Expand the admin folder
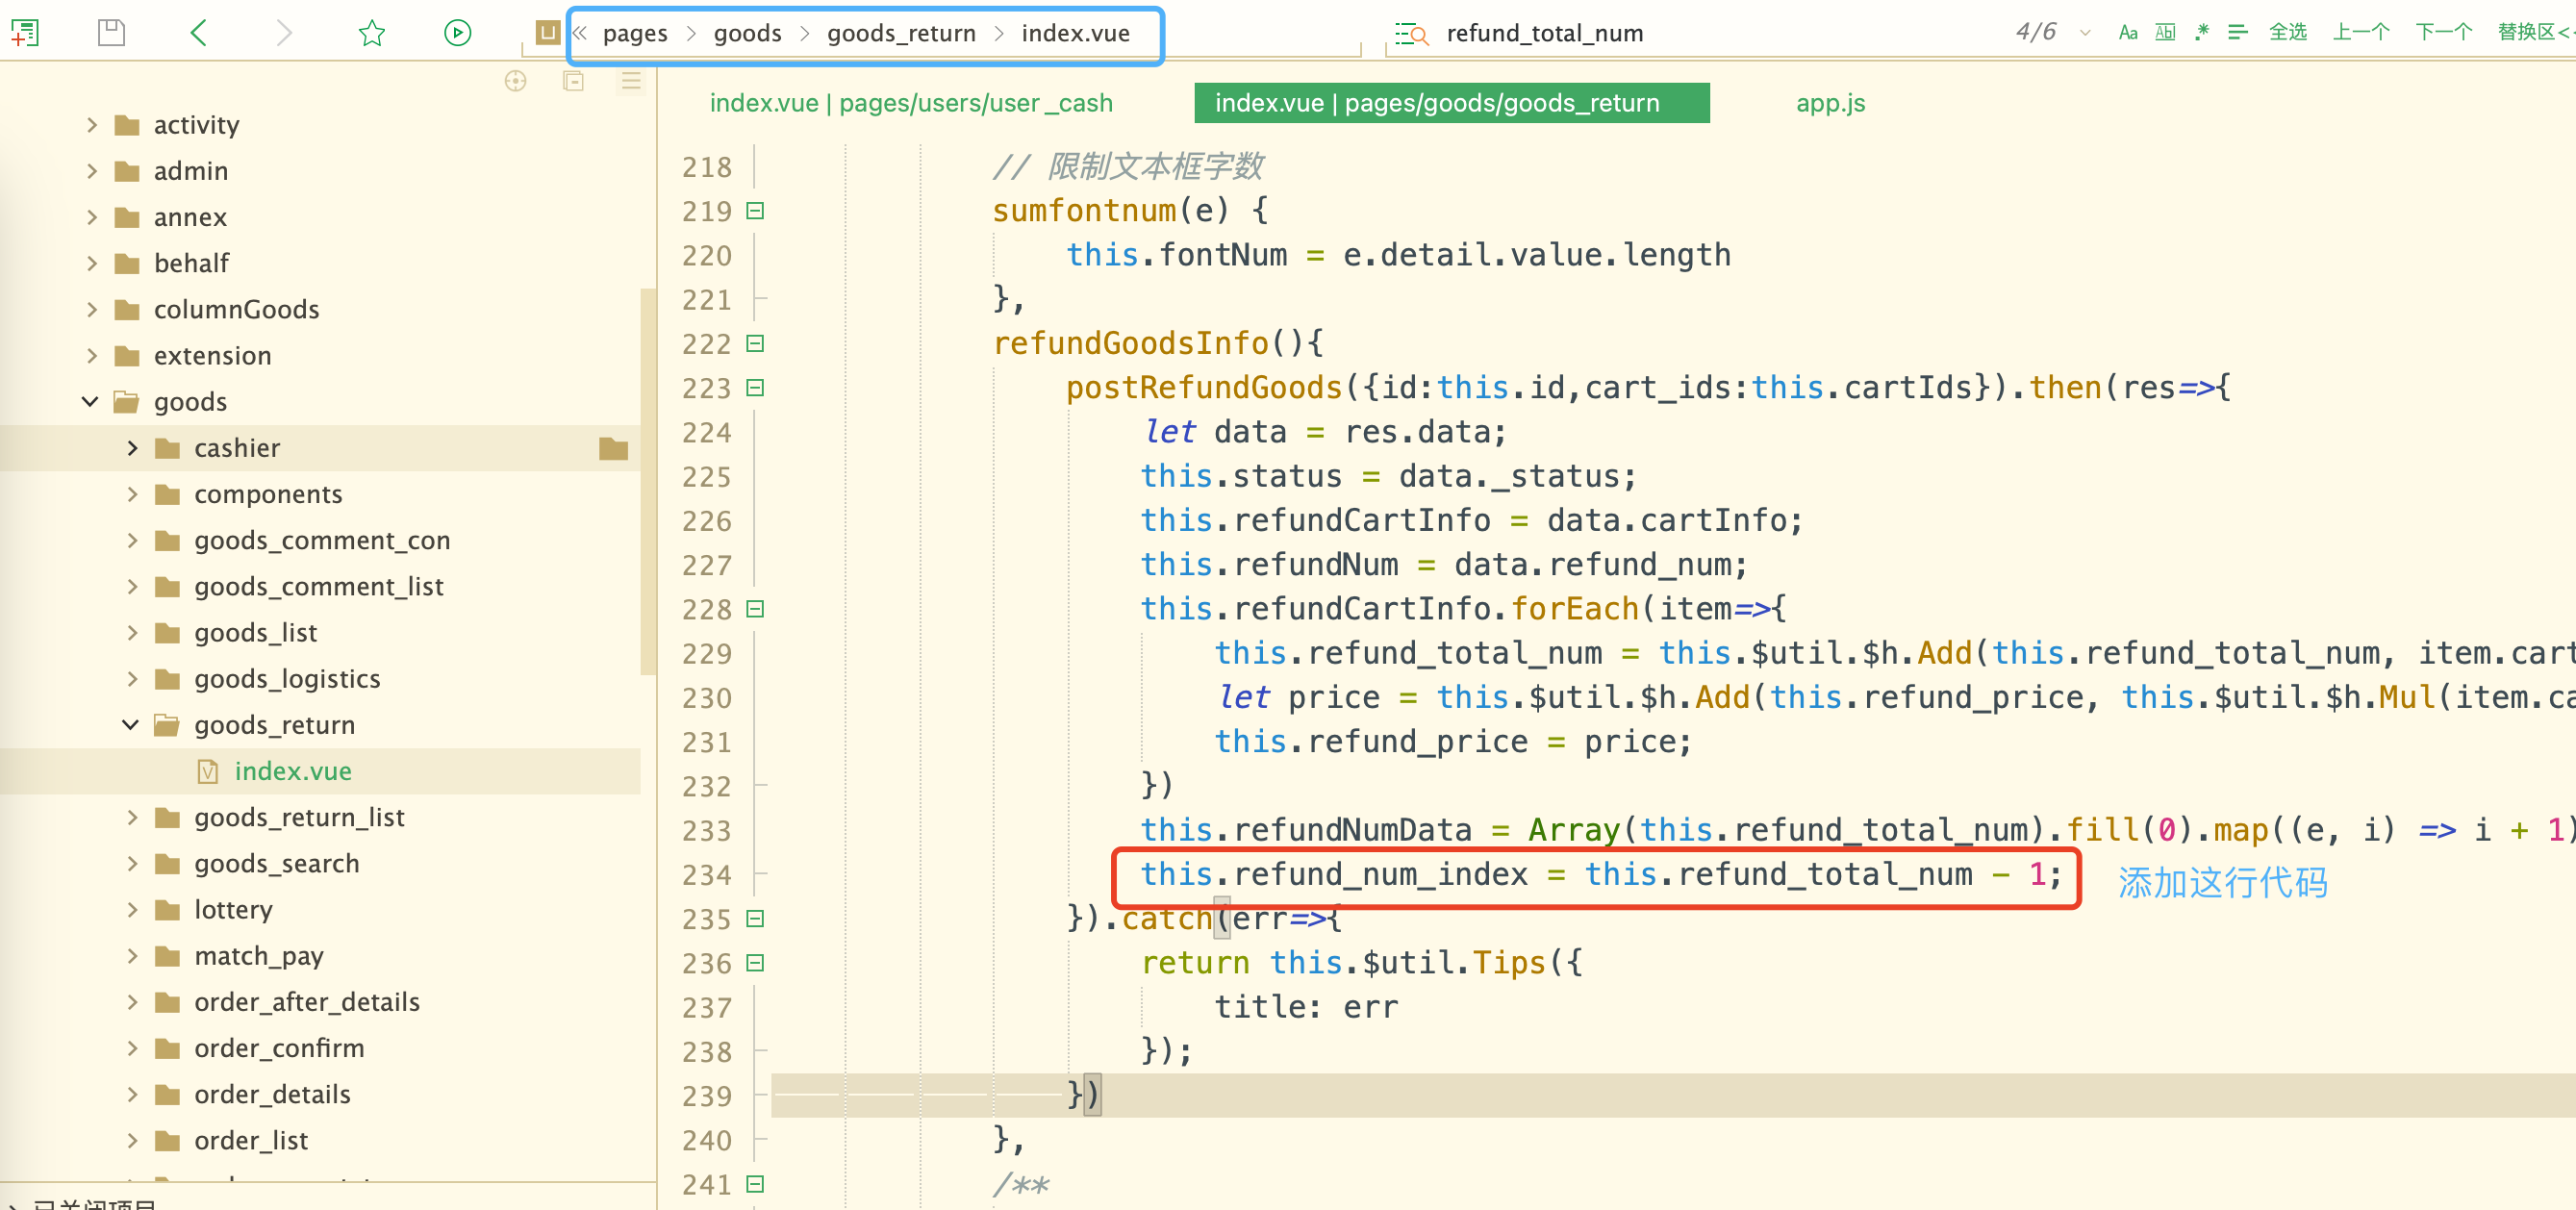Viewport: 2576px width, 1210px height. 92,171
